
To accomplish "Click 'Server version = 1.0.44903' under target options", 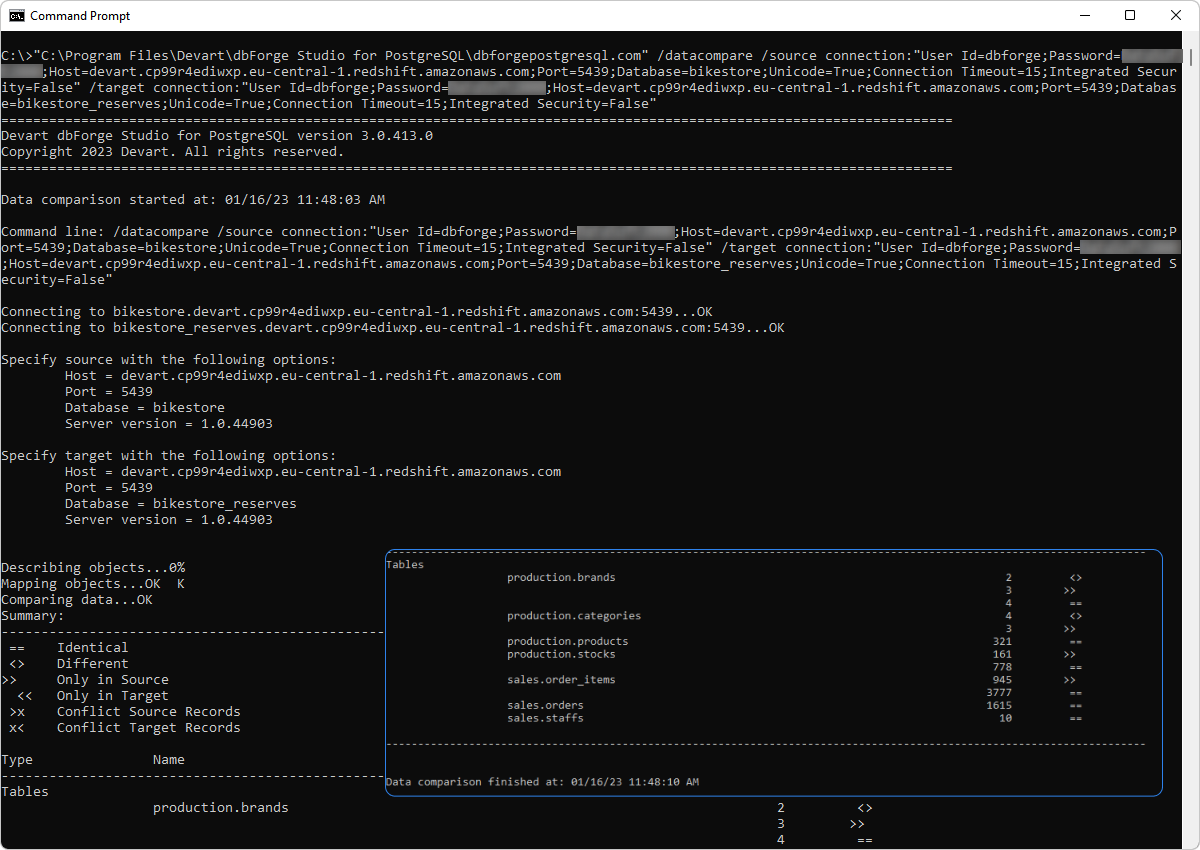I will point(169,520).
